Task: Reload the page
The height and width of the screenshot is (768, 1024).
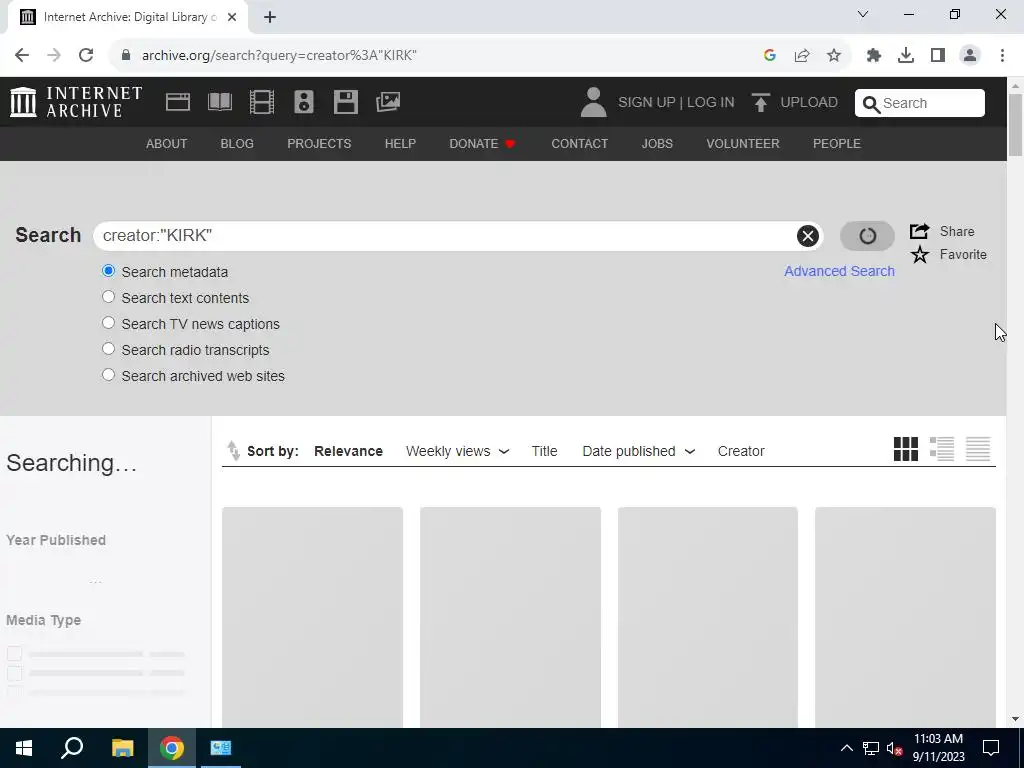Action: click(x=86, y=56)
